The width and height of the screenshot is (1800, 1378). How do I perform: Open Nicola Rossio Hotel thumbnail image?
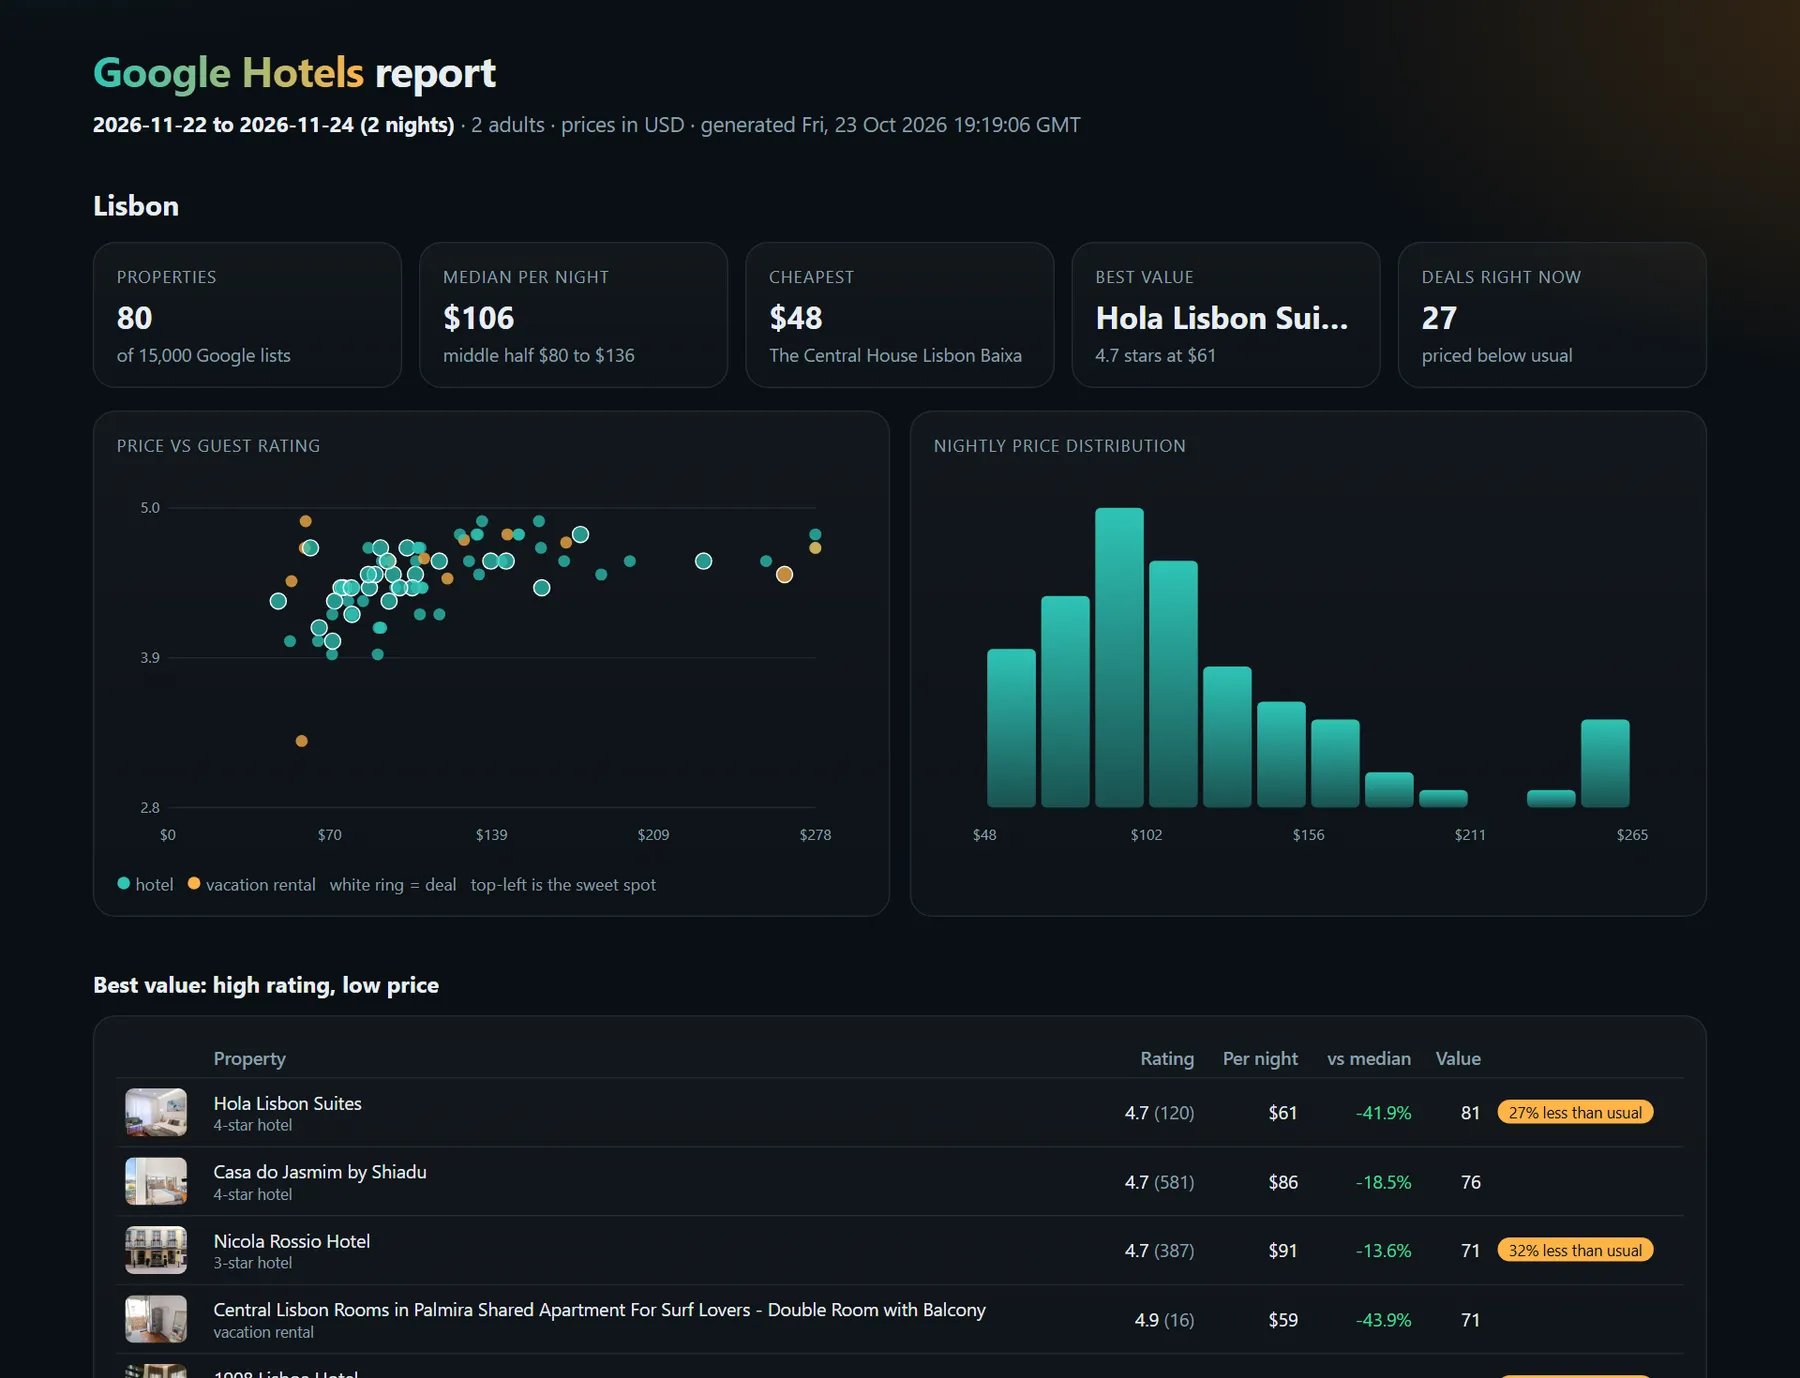[156, 1250]
